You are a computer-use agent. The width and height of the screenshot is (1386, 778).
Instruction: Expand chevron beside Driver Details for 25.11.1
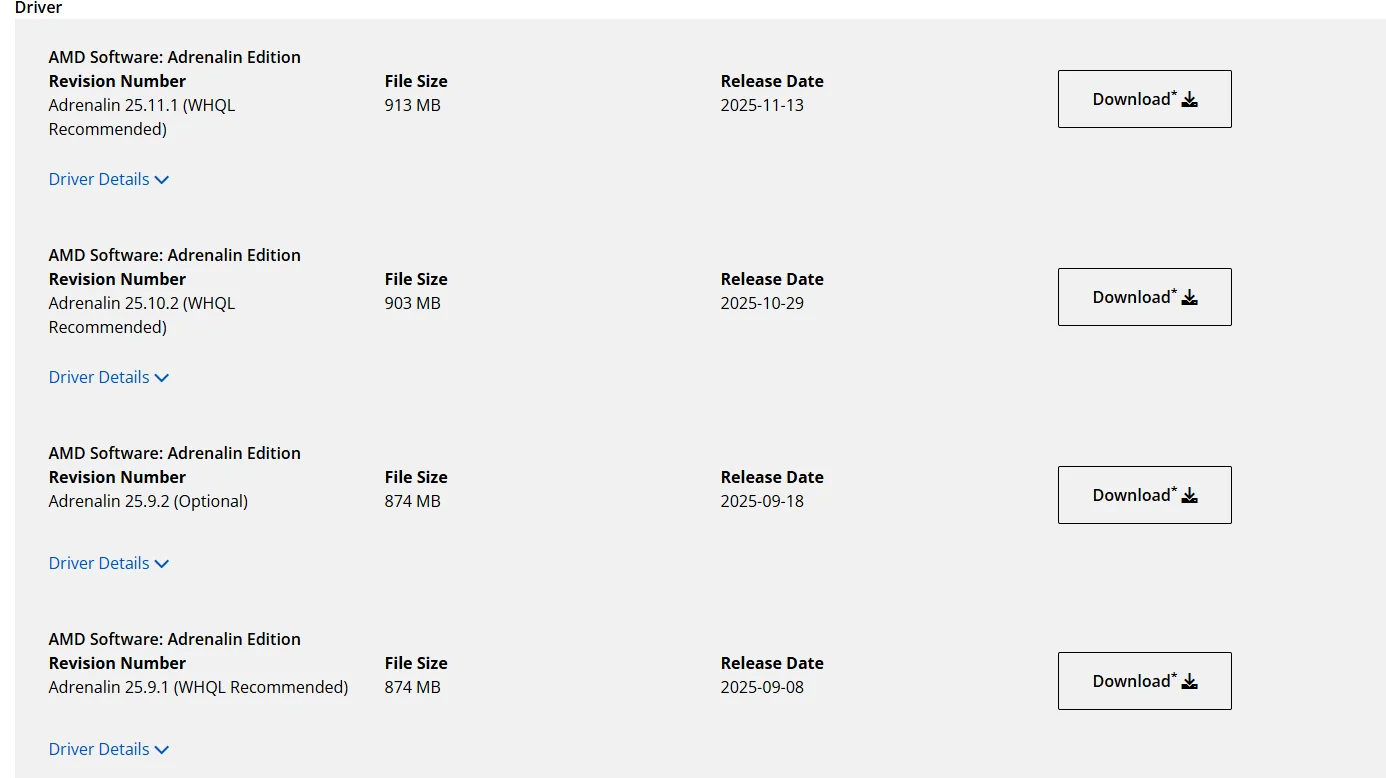162,180
